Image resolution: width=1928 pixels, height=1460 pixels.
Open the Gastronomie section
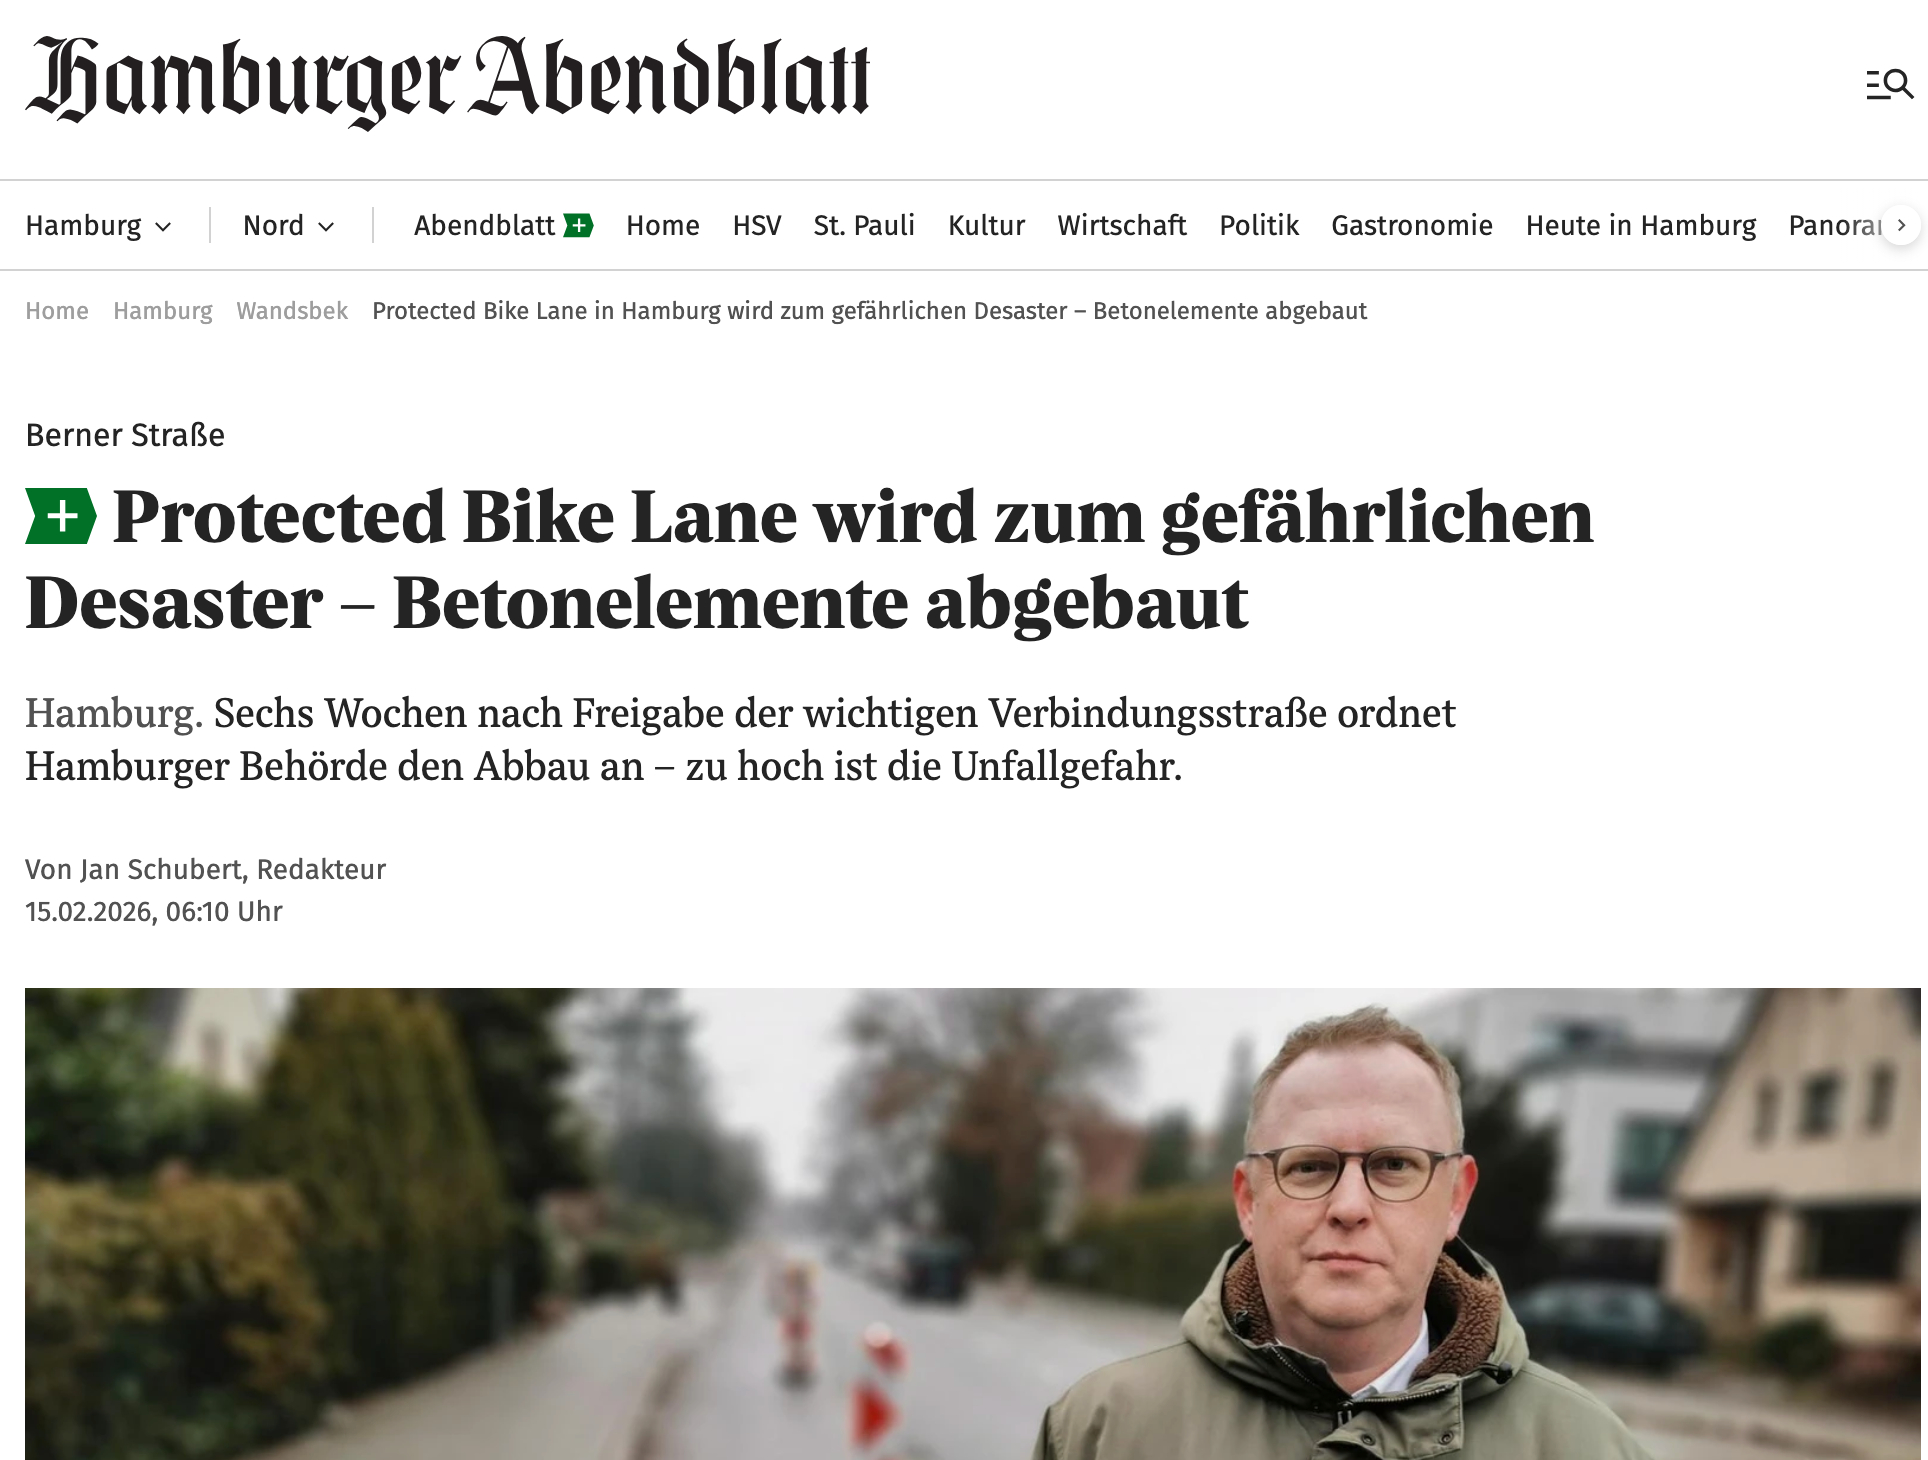point(1412,226)
